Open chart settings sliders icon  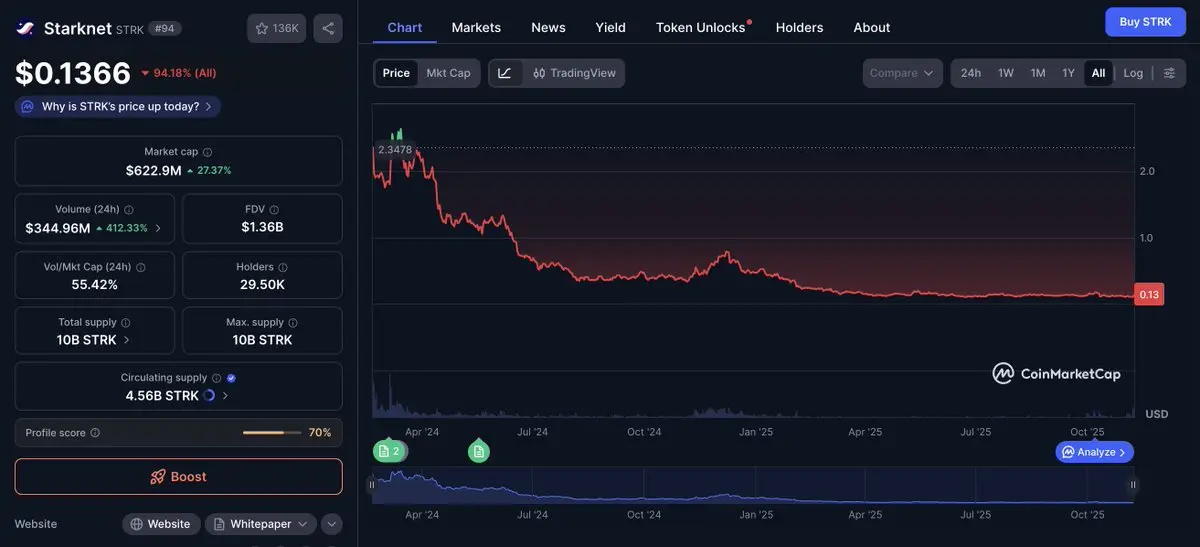pos(1169,73)
